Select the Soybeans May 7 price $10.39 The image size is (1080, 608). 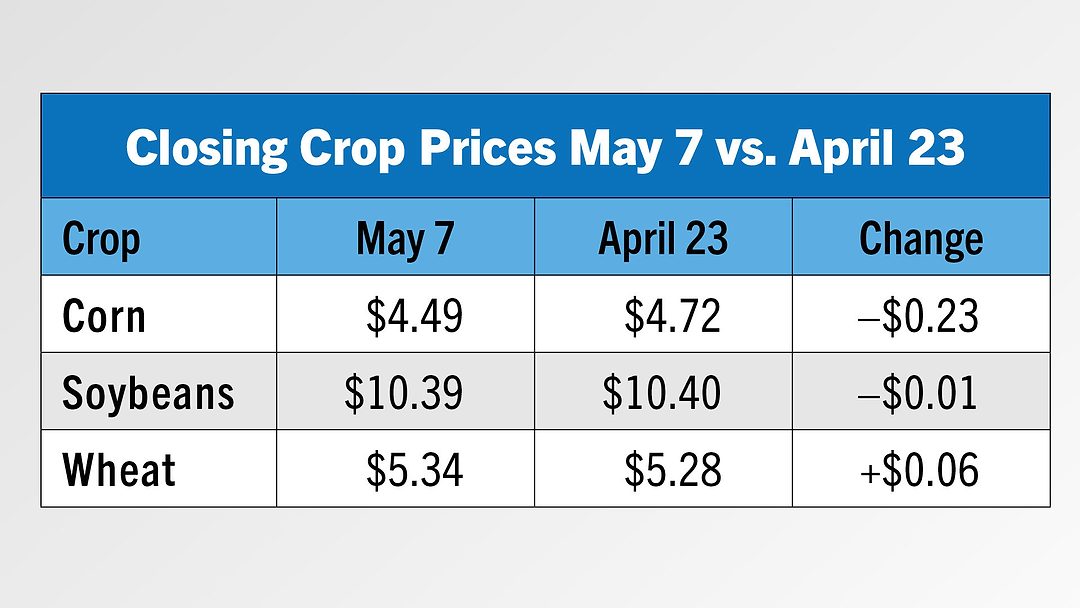404,393
